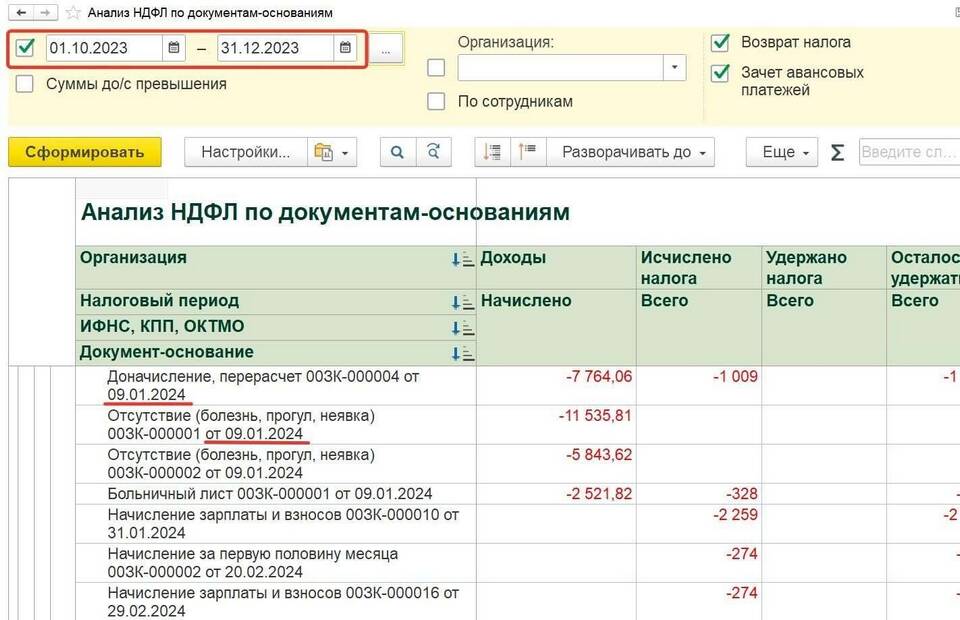Click the forward navigation arrow

click(44, 13)
